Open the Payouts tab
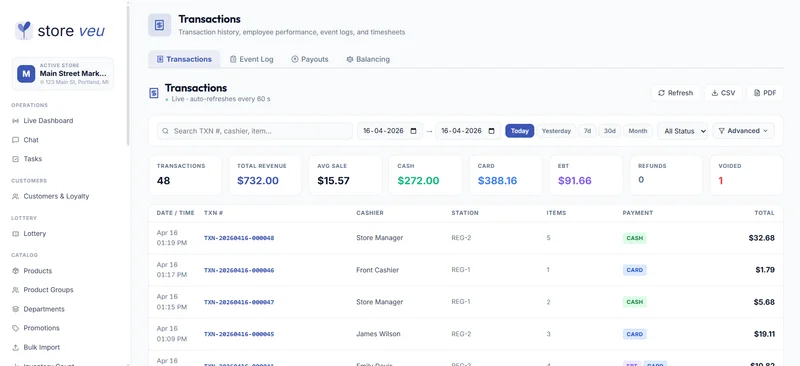Screen dimensions: 800x366 310,59
